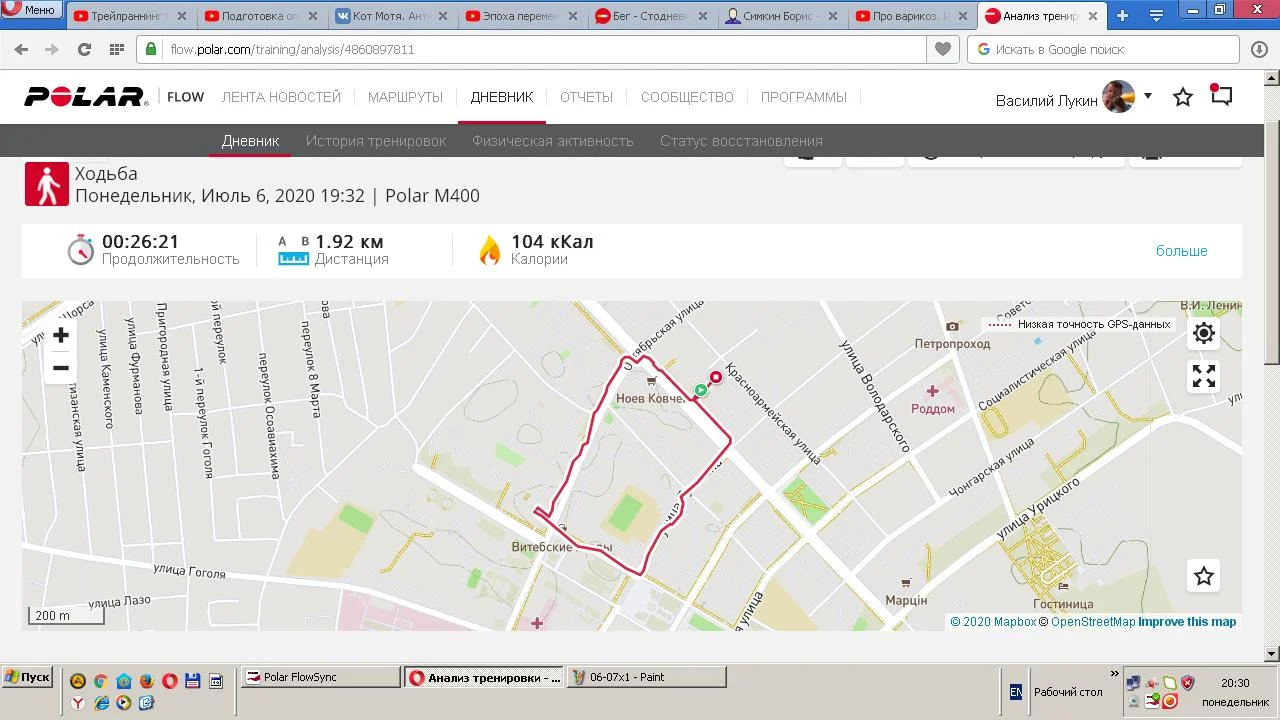Image resolution: width=1280 pixels, height=720 pixels.
Task: Open the ОТЧЕТЫ menu item
Action: (x=586, y=97)
